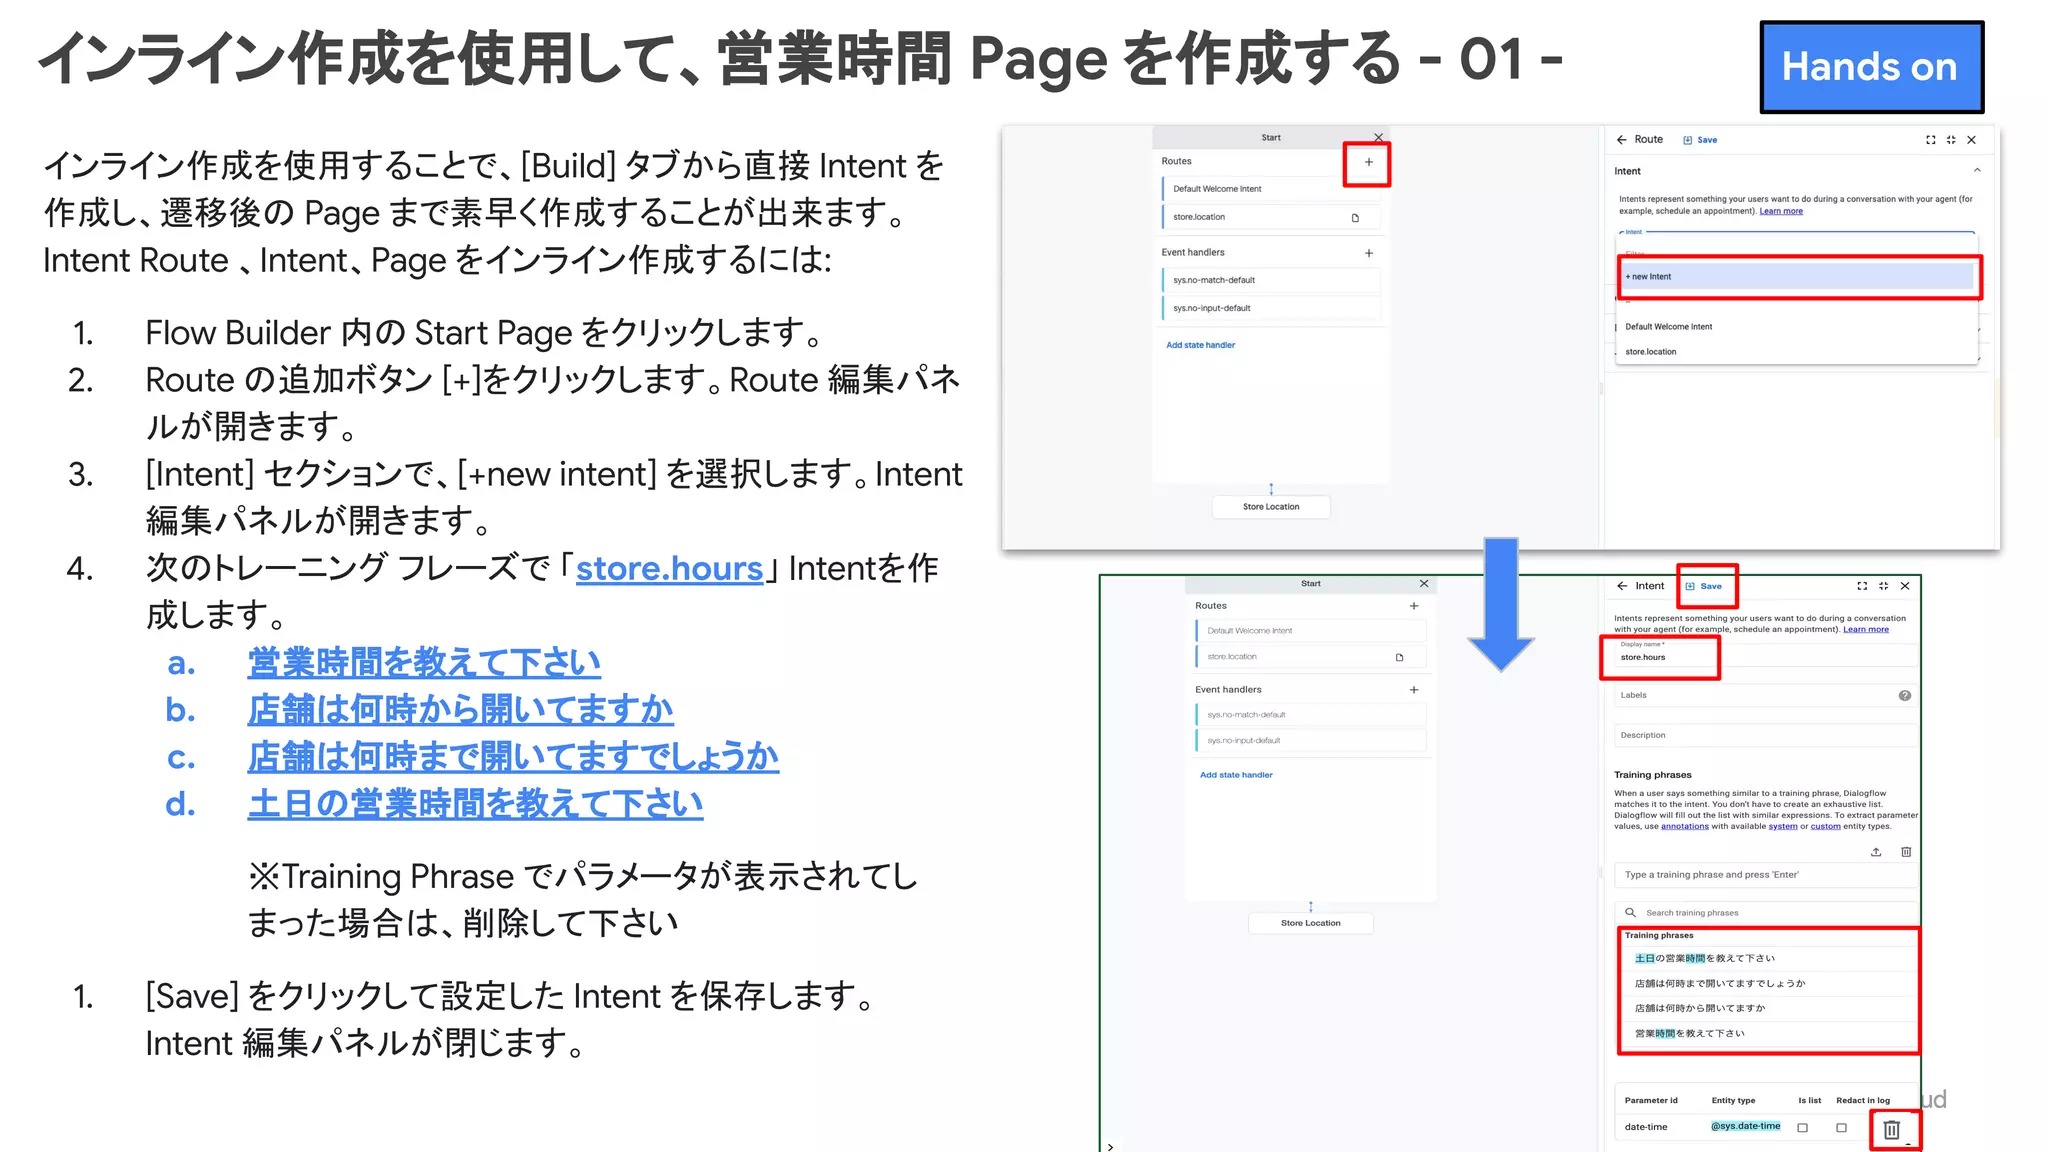Click slide link a '営業時間を教えて下さい'
Screen dimensions: 2048x1152
[424, 662]
